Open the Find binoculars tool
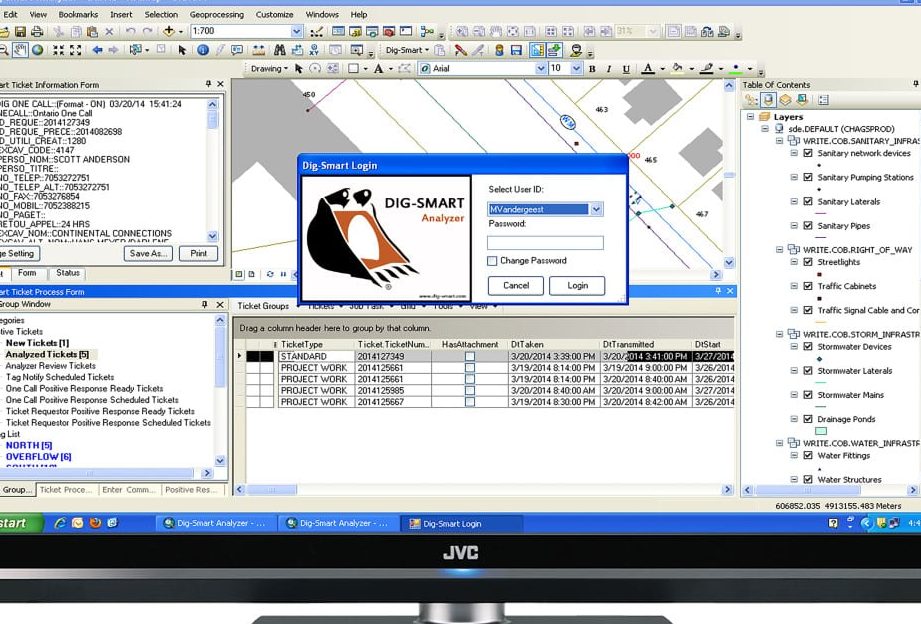921x624 pixels. click(280, 49)
